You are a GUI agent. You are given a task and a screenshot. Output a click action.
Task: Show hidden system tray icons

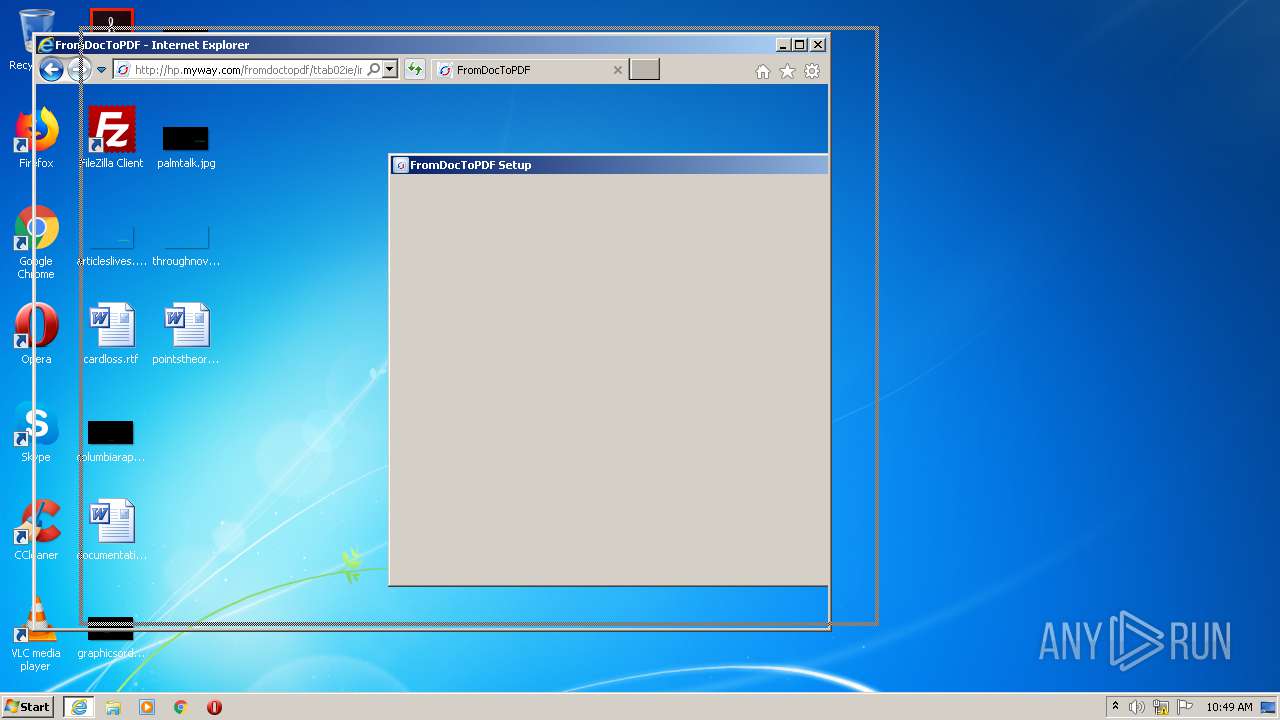click(x=1115, y=707)
